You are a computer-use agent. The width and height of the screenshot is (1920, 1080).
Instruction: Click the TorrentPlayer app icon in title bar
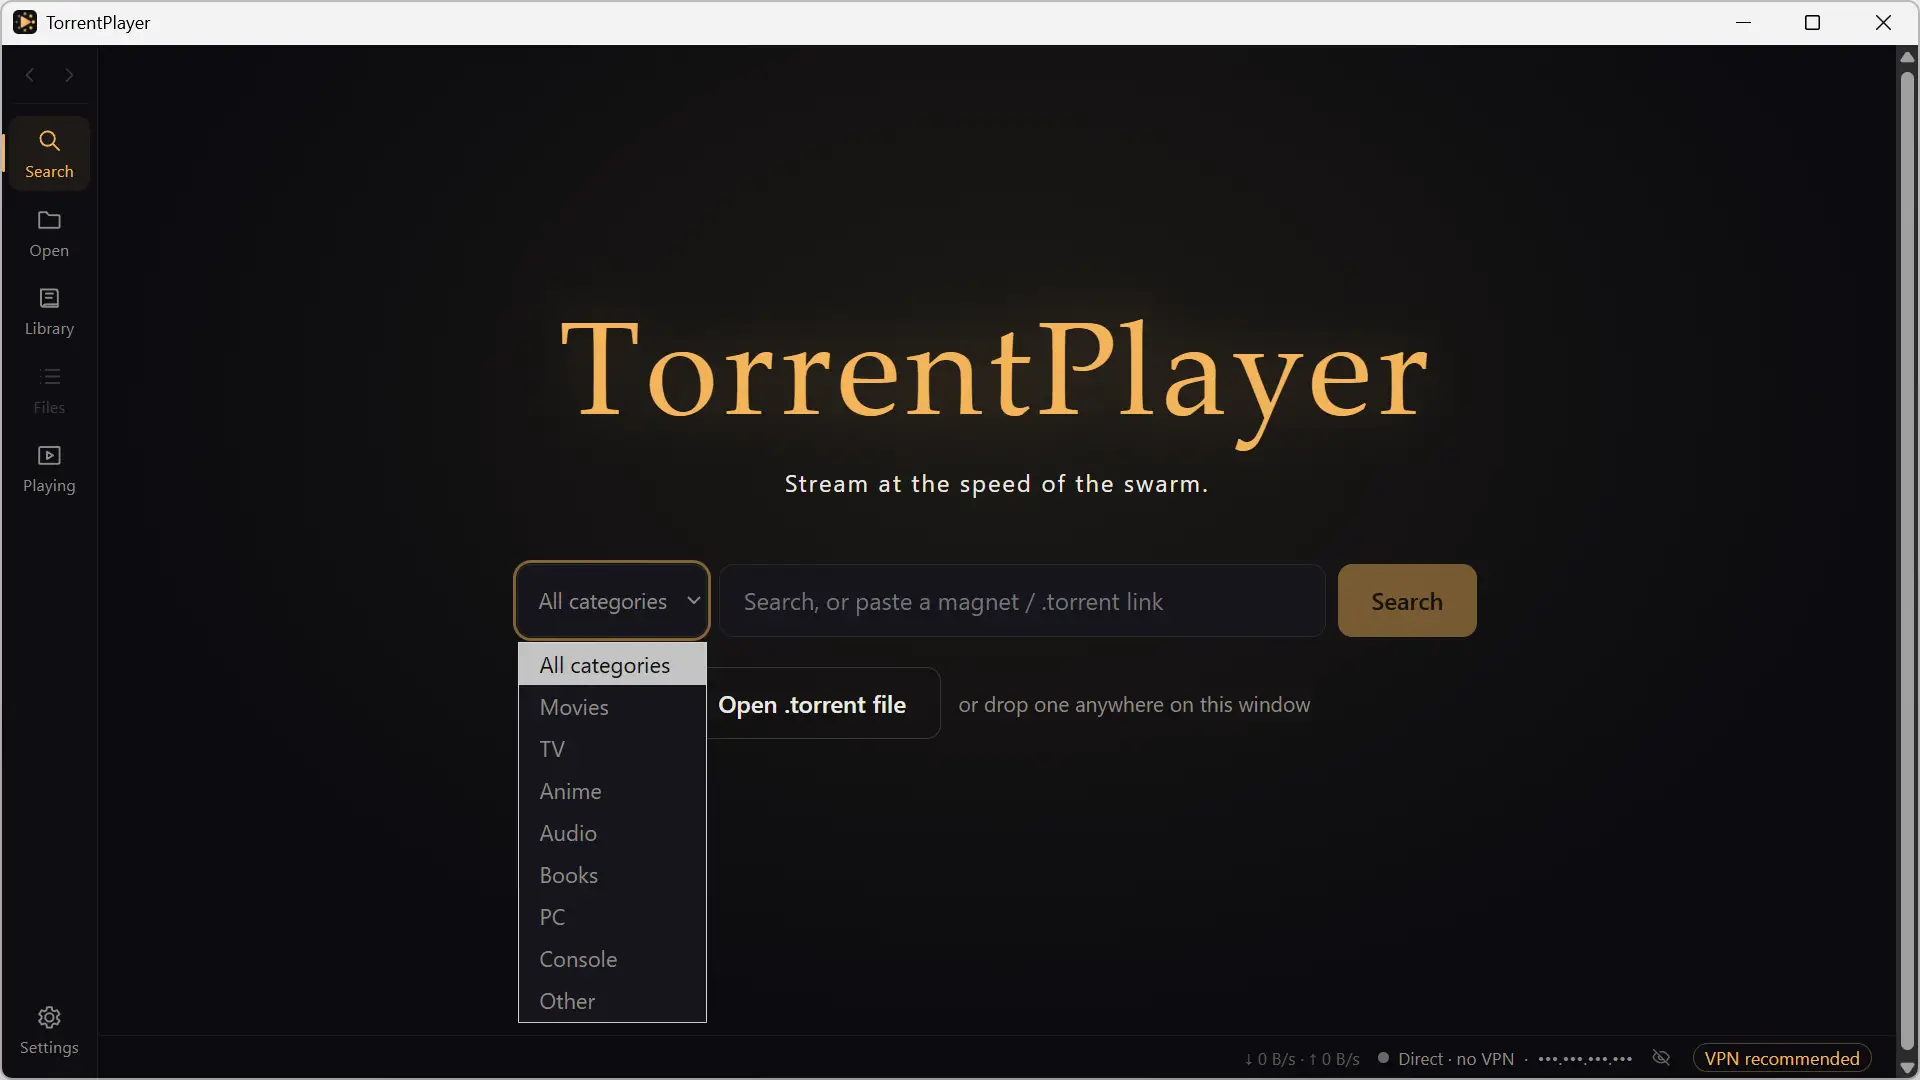tap(24, 22)
